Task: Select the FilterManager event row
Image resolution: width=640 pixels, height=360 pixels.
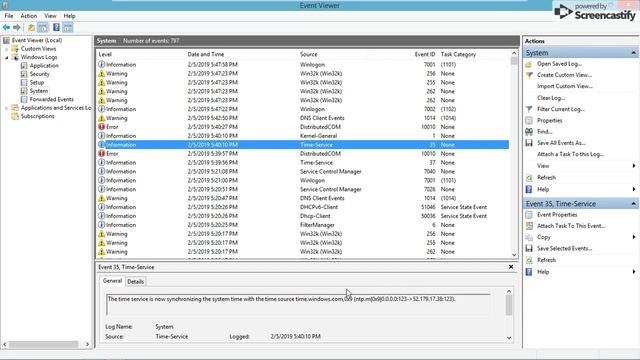Action: coord(303,225)
